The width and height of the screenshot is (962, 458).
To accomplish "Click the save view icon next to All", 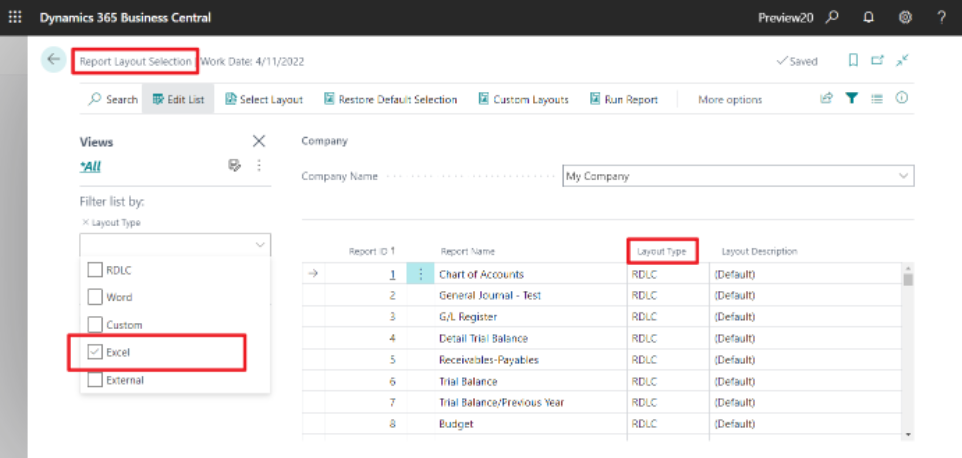I will pyautogui.click(x=234, y=165).
